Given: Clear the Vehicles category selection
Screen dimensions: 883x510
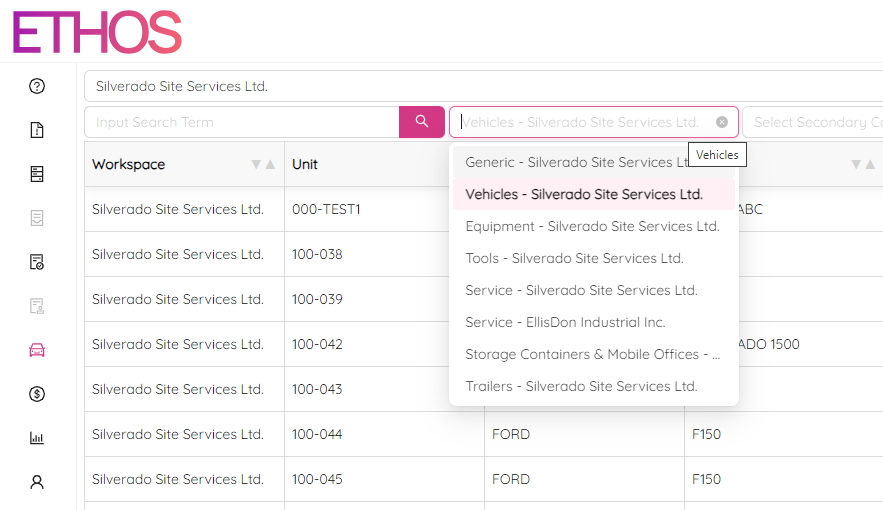Looking at the screenshot, I should pyautogui.click(x=722, y=122).
